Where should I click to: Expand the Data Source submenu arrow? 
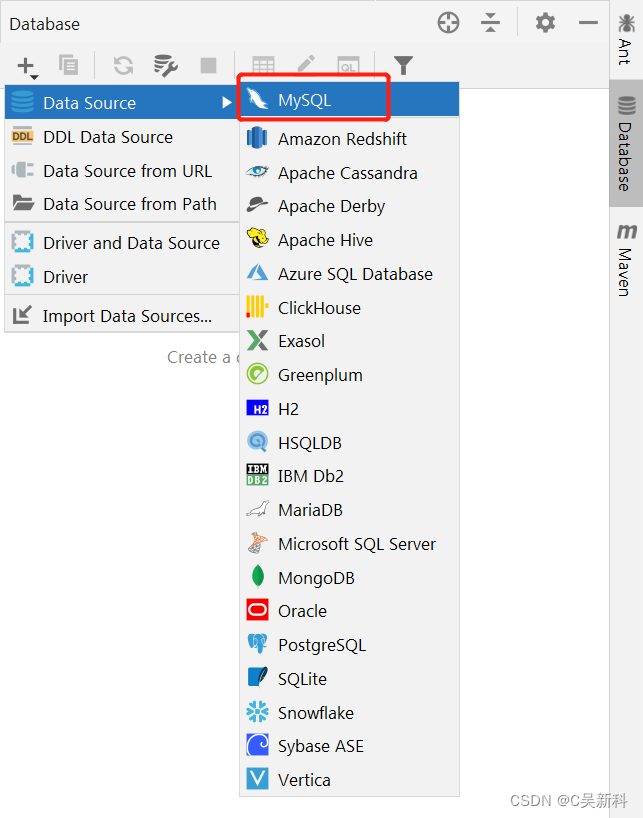(226, 102)
